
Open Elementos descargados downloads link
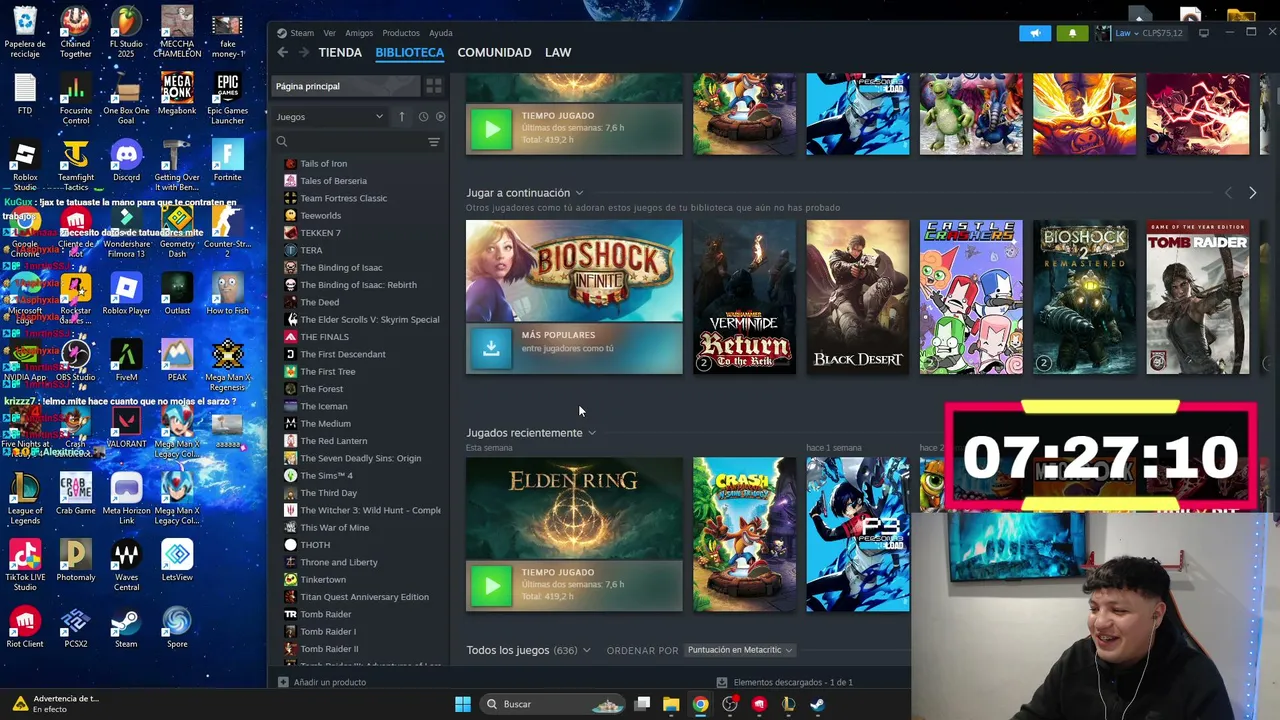pos(793,682)
